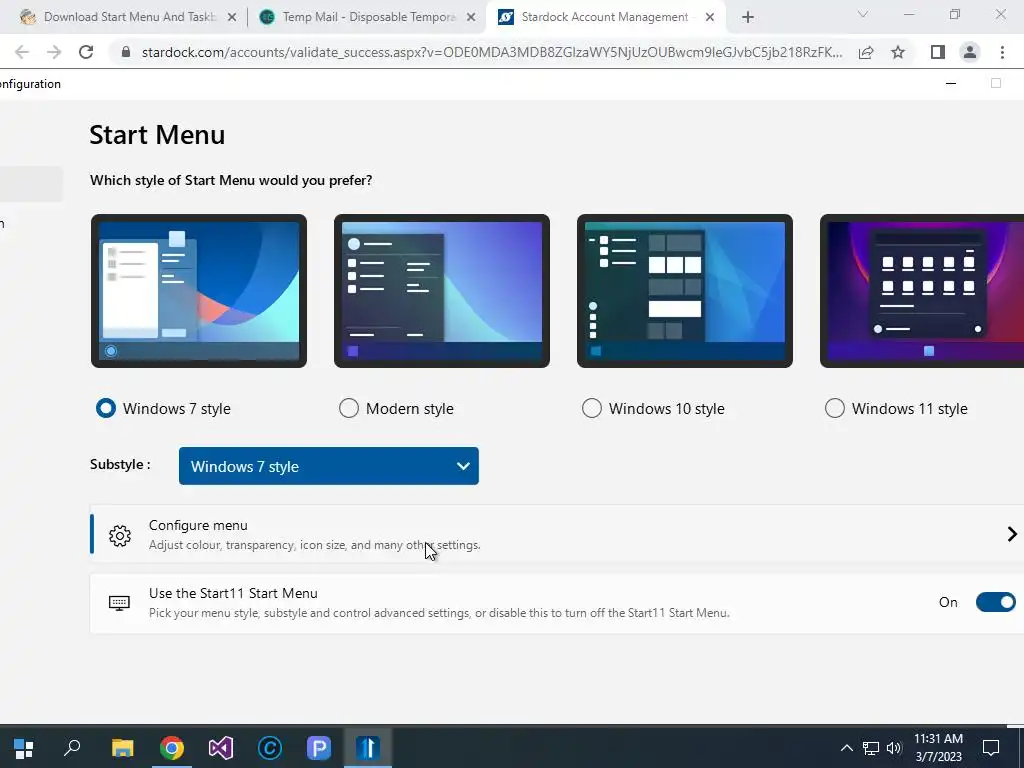Select the Windows 11 style radio button
The width and height of the screenshot is (1024, 768).
tap(835, 408)
